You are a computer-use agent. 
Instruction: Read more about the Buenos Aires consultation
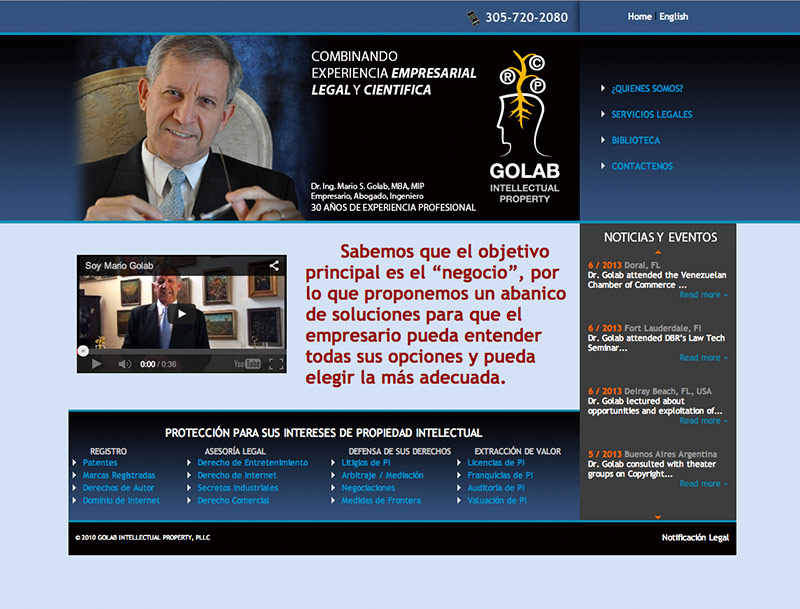703,484
